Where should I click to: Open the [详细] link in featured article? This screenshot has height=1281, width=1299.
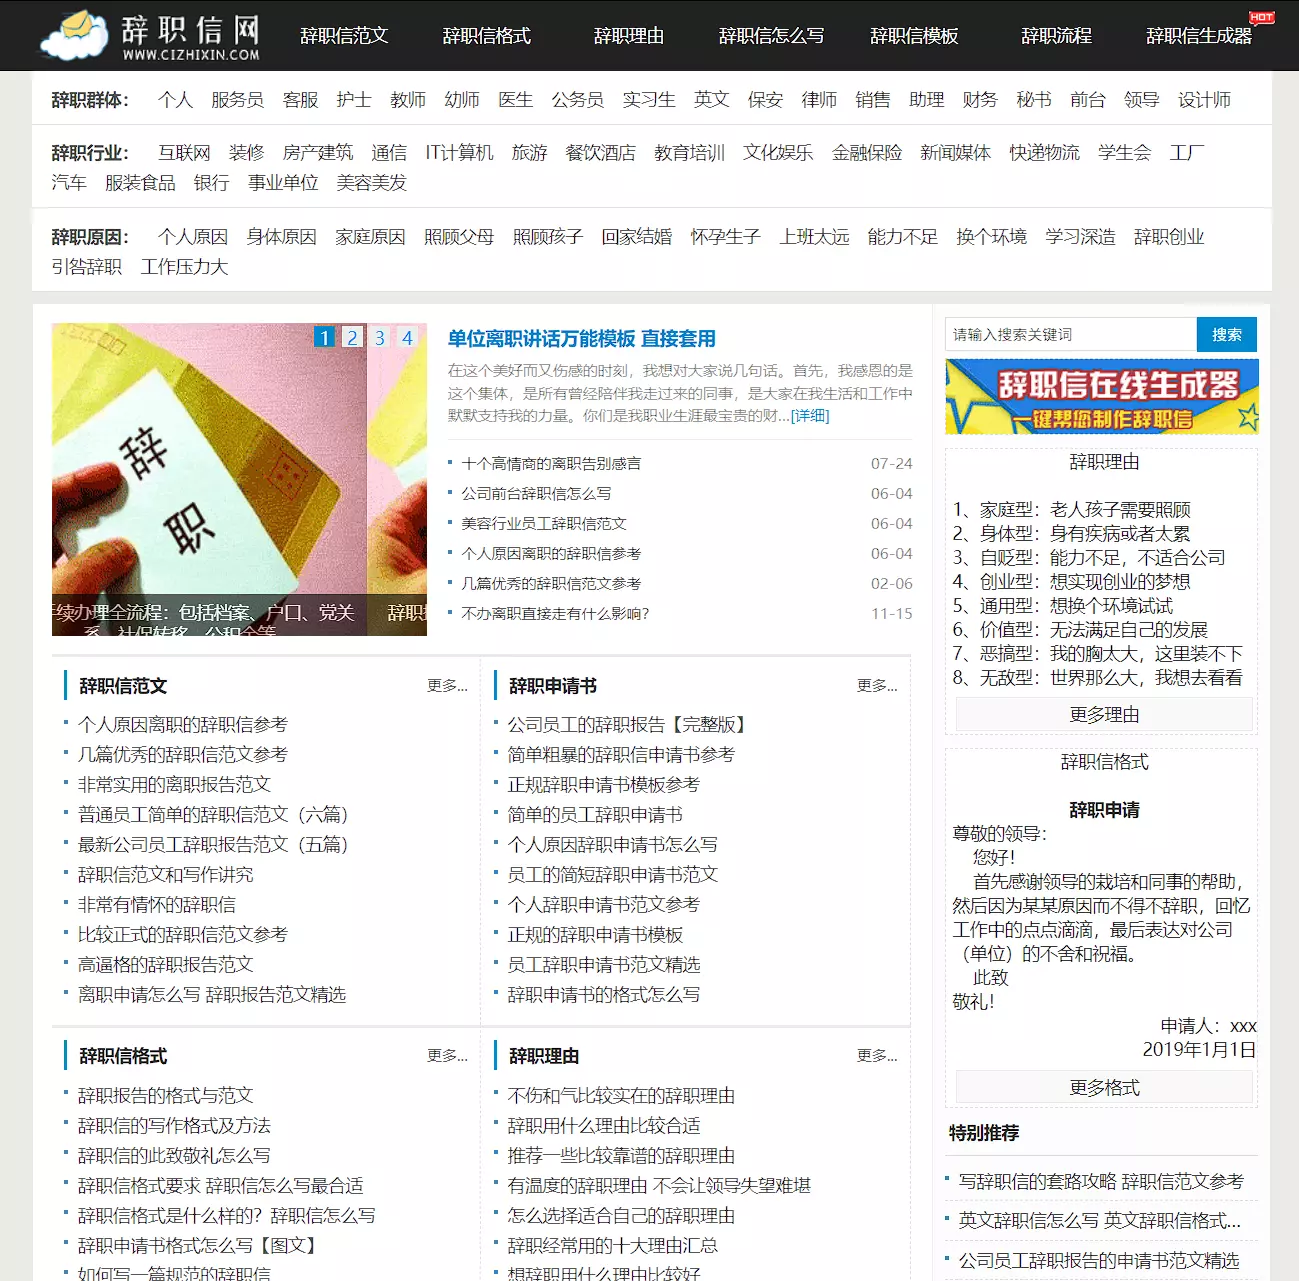[810, 416]
